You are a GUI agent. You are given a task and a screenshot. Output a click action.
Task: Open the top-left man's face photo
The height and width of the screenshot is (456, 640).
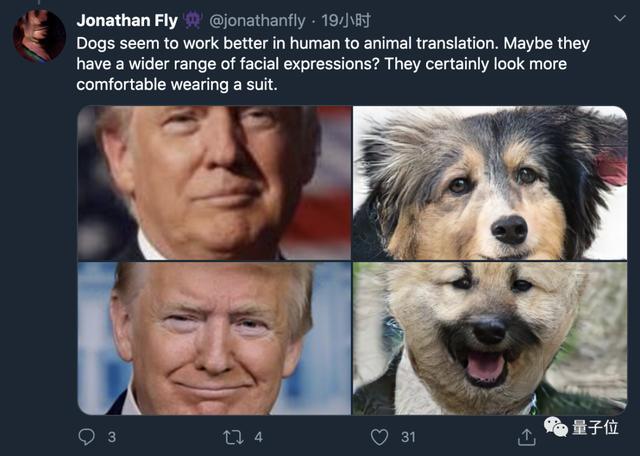[214, 182]
